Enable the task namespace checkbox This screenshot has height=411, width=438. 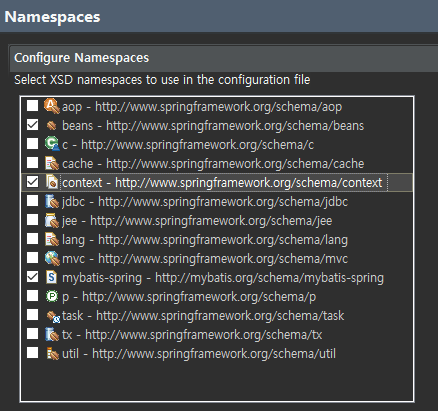32,315
